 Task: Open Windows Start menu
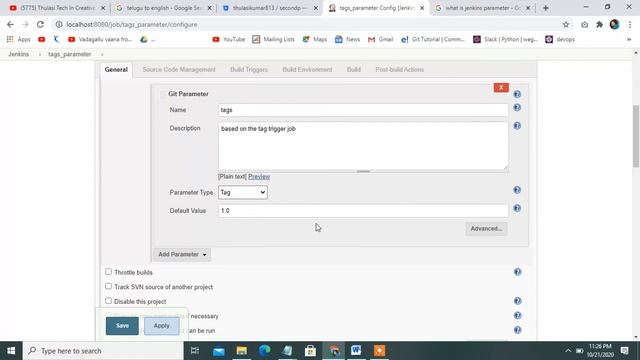tap(11, 351)
